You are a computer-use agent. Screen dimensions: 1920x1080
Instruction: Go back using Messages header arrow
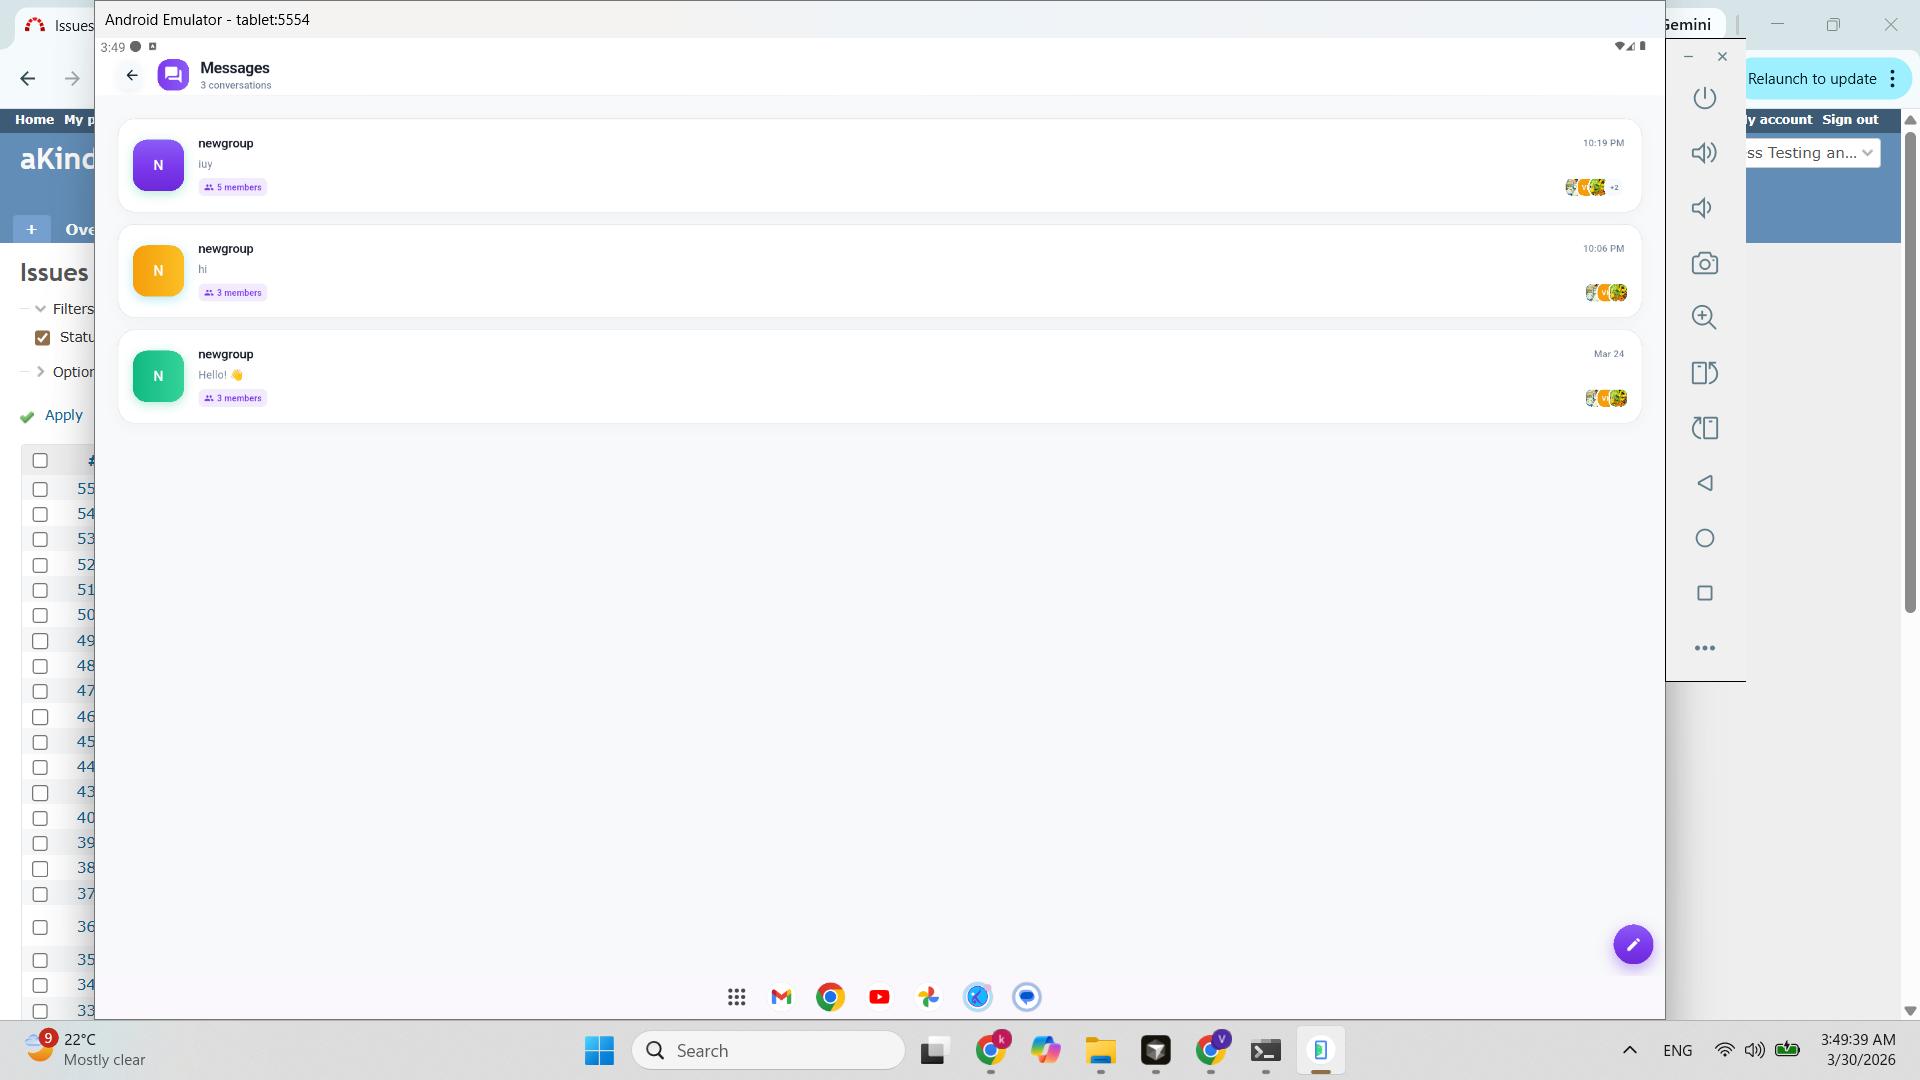pos(132,75)
